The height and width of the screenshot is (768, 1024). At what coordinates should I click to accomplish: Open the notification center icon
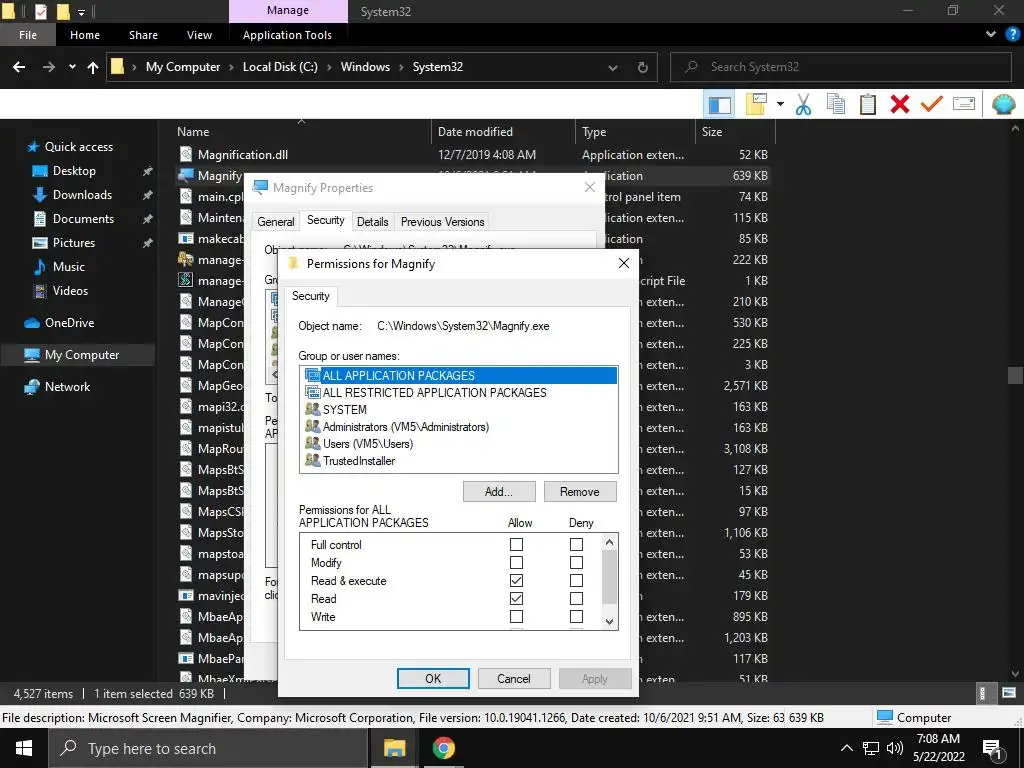[x=993, y=750]
